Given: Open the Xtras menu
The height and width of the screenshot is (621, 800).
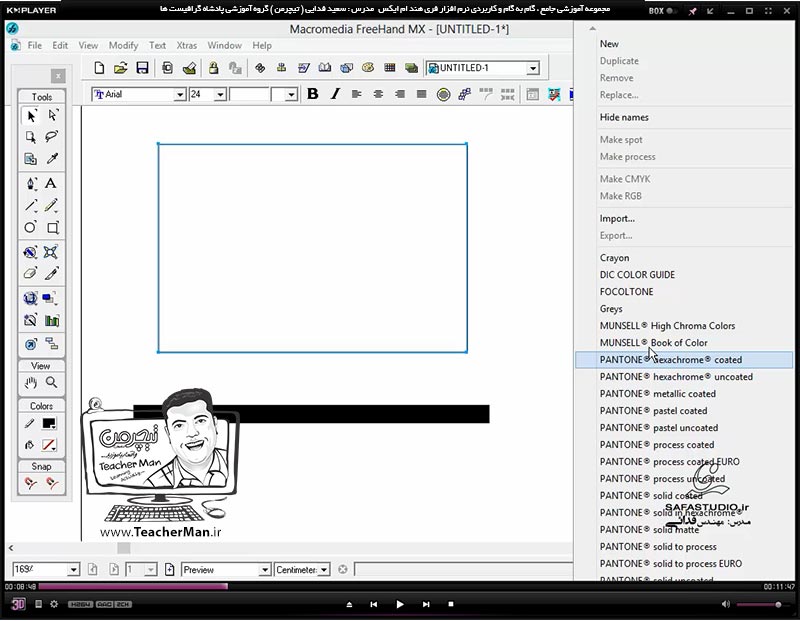Looking at the screenshot, I should click(186, 45).
